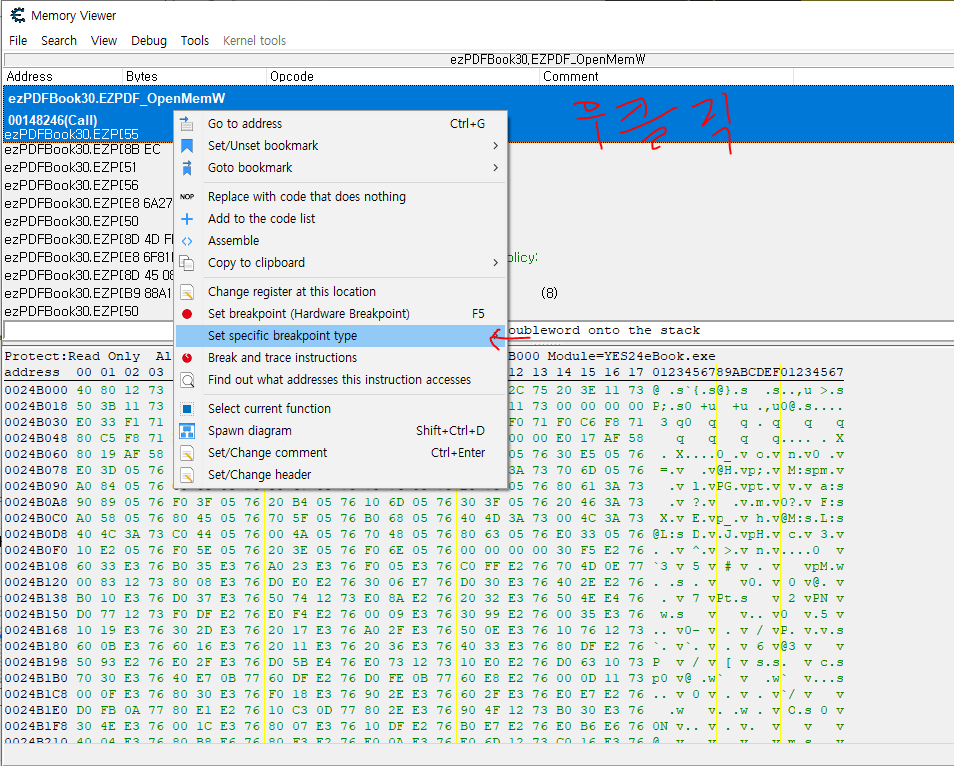Expand the Copy to clipboard submenu arrow
954x766 pixels.
[x=495, y=262]
